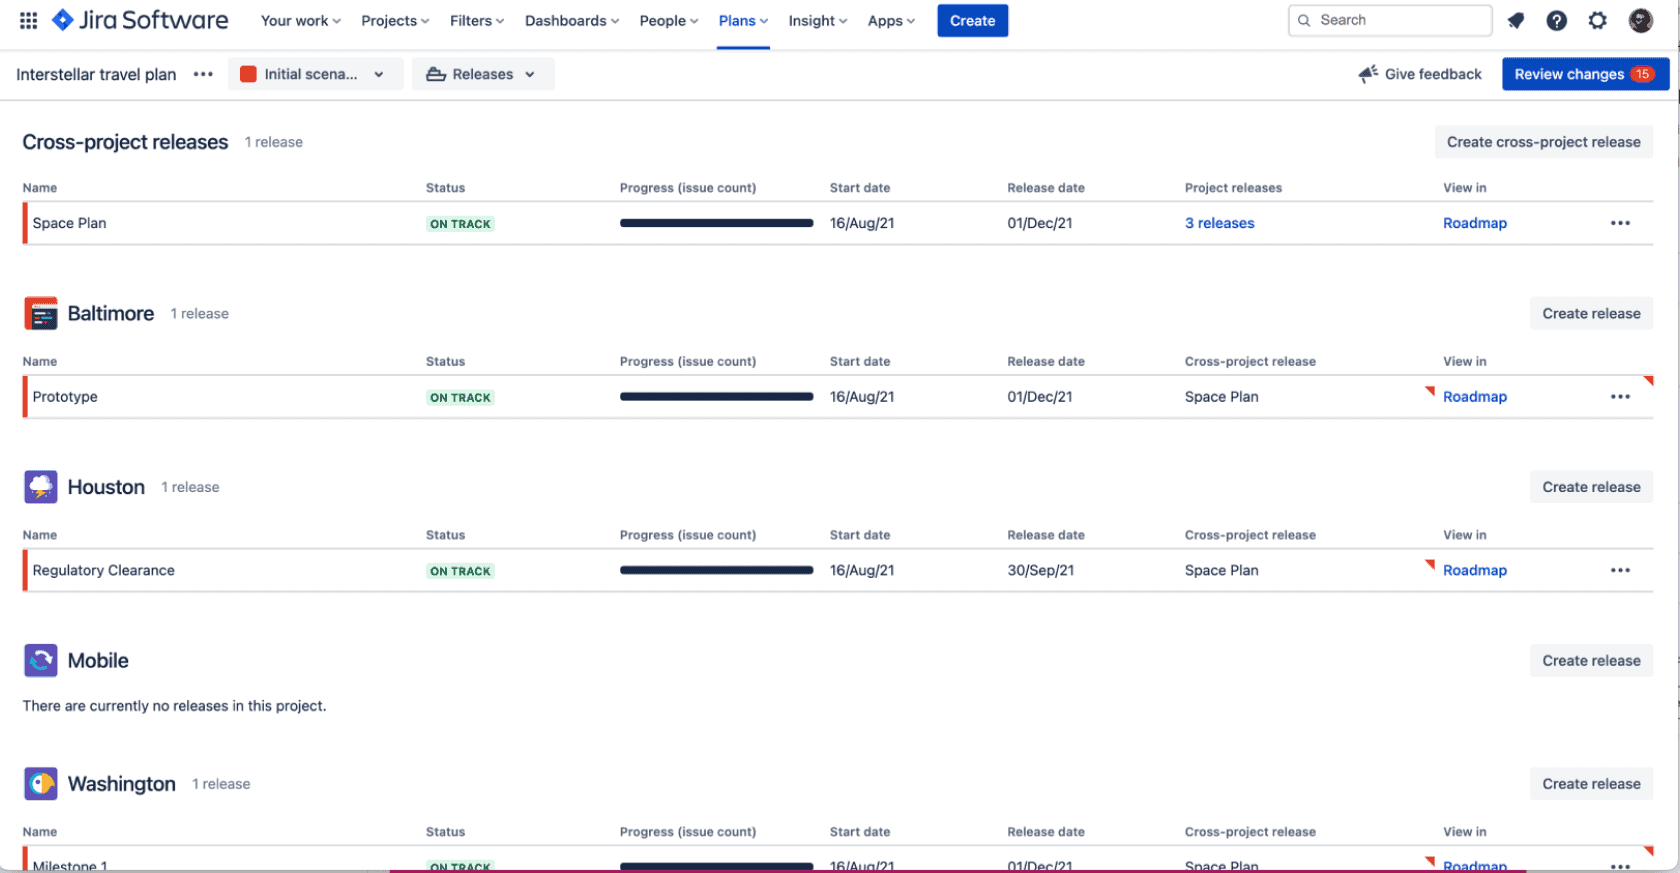
Task: Open the Dashboards menu
Action: [x=571, y=20]
